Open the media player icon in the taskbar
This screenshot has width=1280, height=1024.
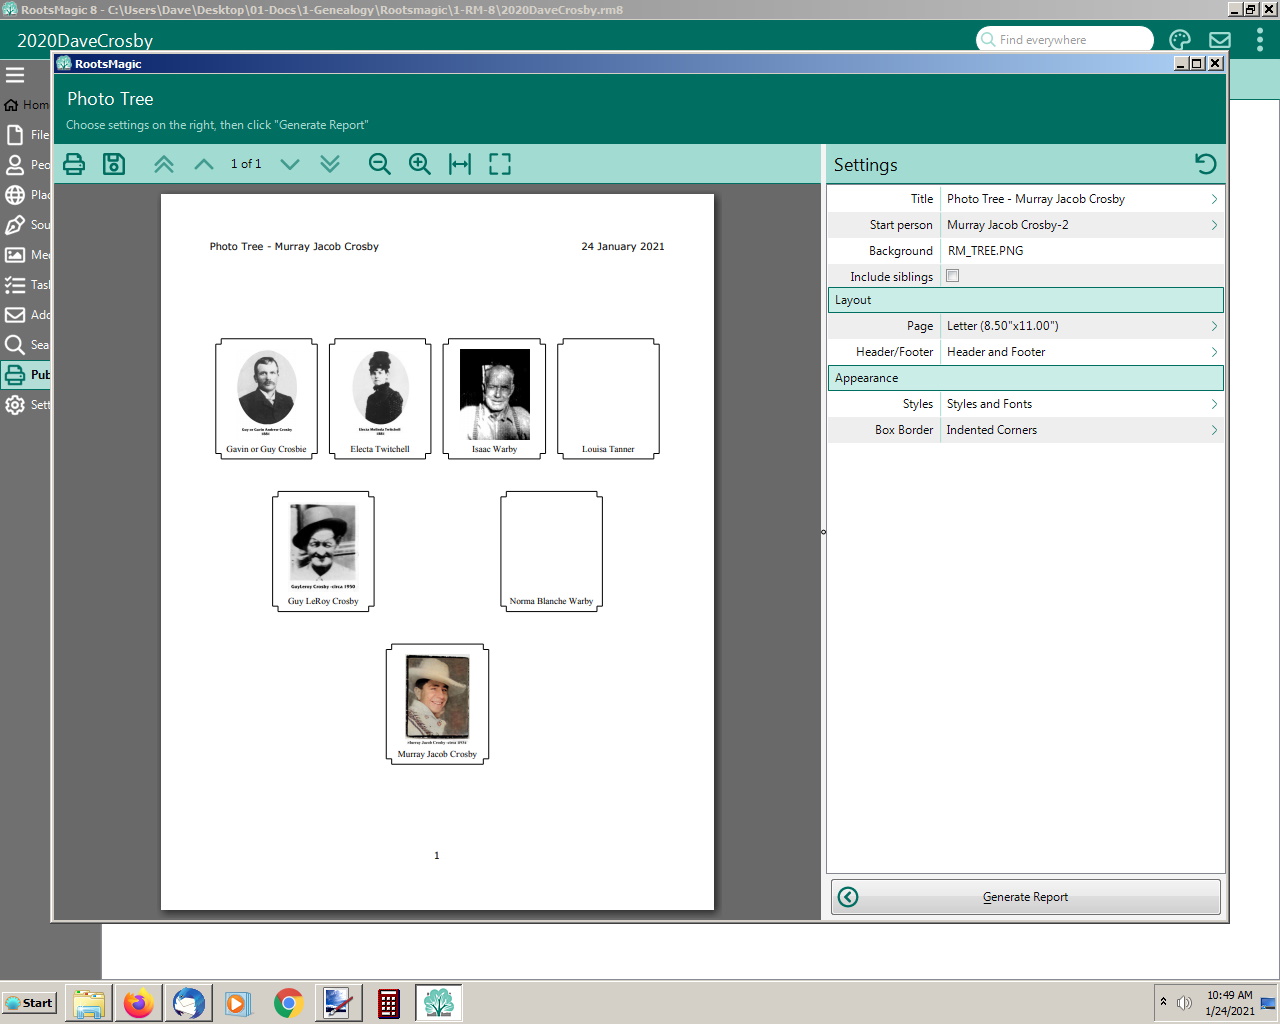click(x=238, y=1003)
